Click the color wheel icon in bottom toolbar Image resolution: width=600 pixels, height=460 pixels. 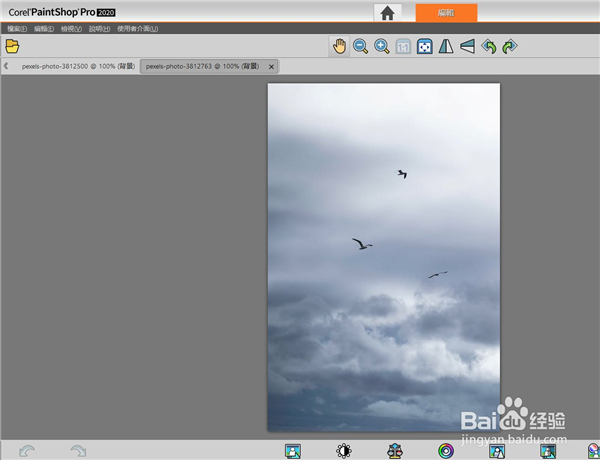point(445,451)
